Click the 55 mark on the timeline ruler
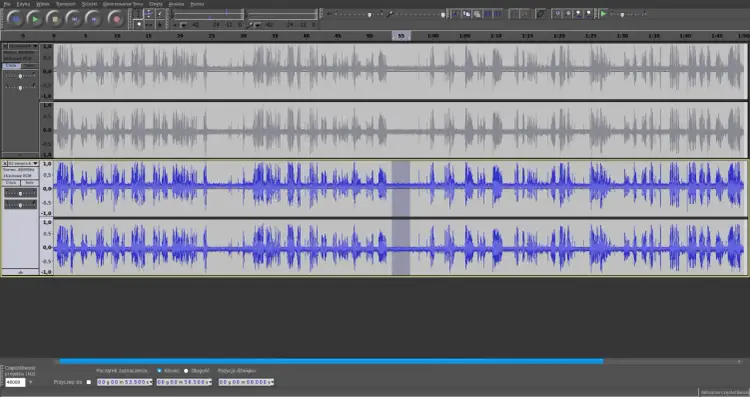This screenshot has height=397, width=750. tap(401, 36)
